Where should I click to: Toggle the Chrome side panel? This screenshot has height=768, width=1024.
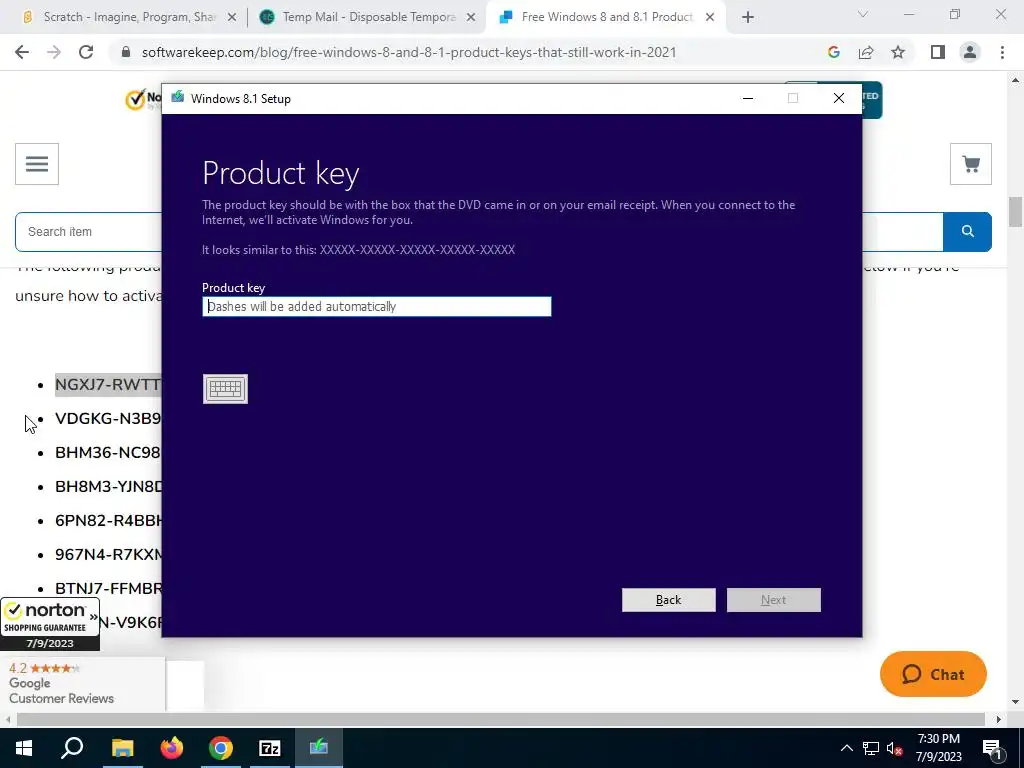click(938, 52)
